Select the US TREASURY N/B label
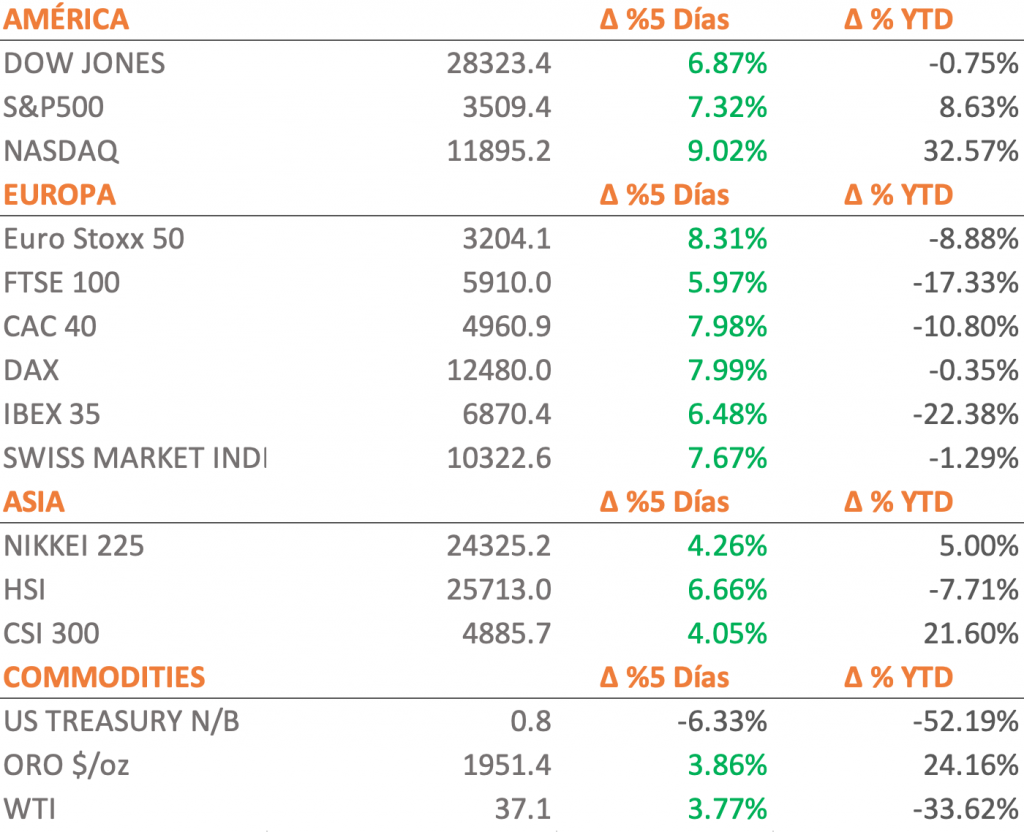1024x832 pixels. (x=122, y=722)
